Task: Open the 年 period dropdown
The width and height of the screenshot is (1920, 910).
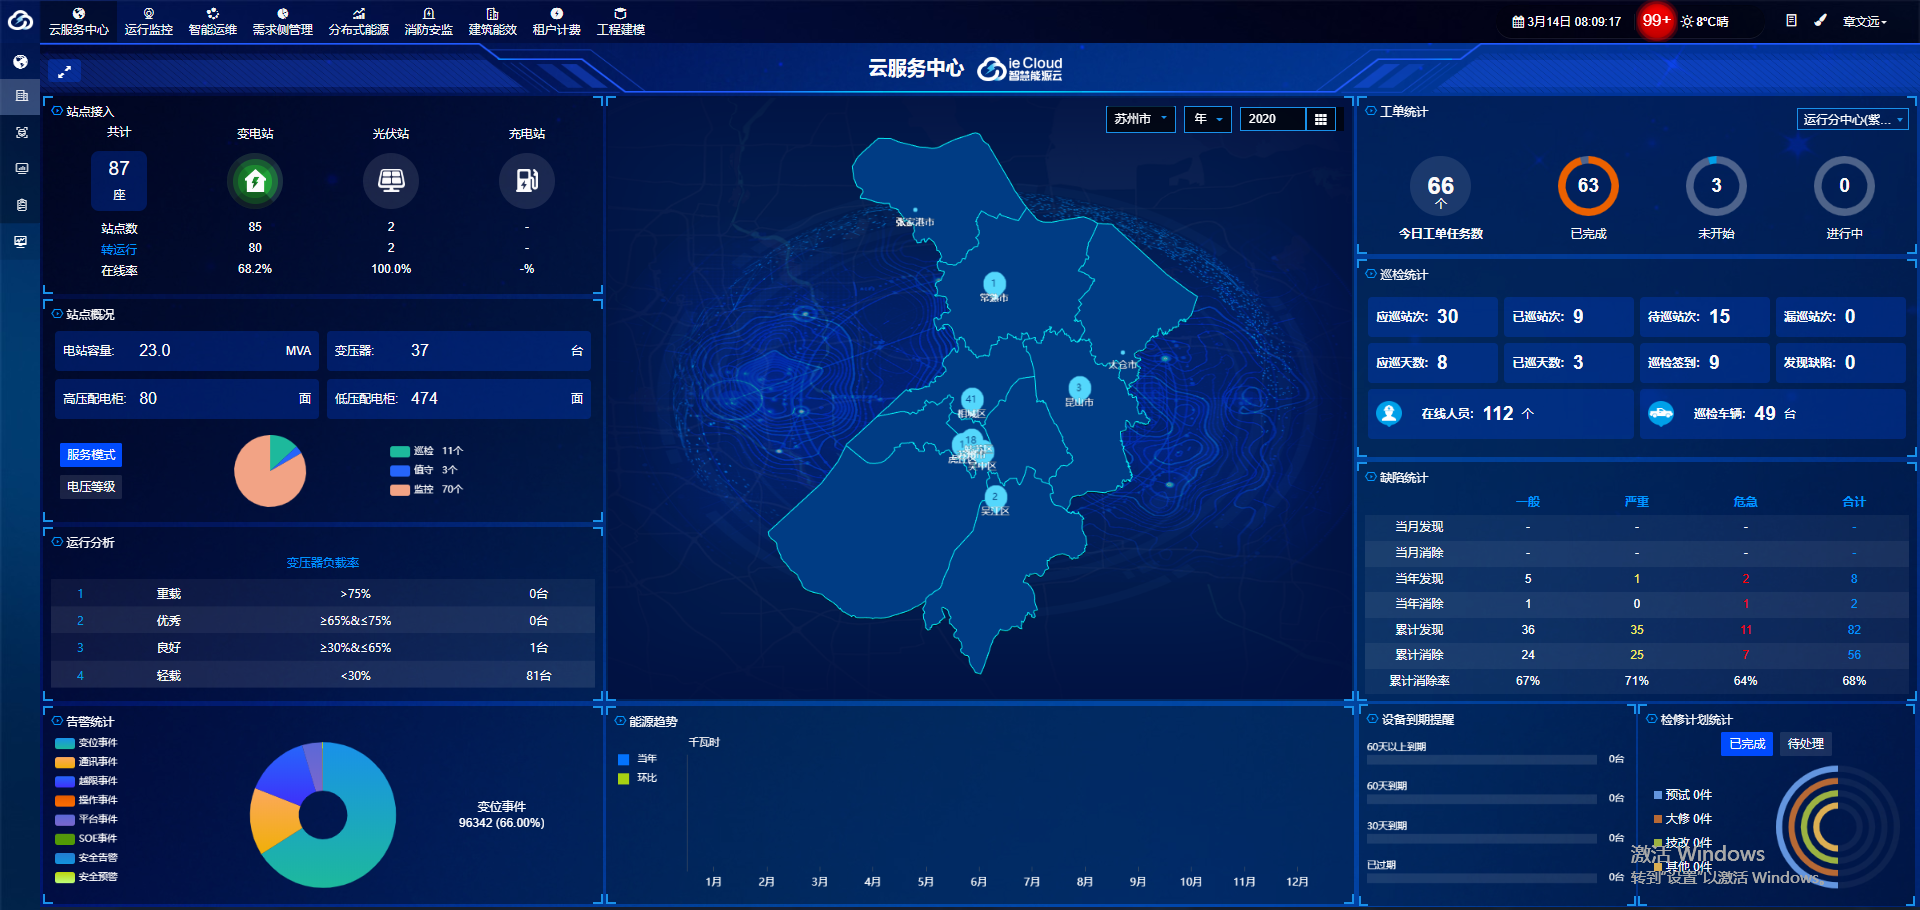Action: 1208,119
